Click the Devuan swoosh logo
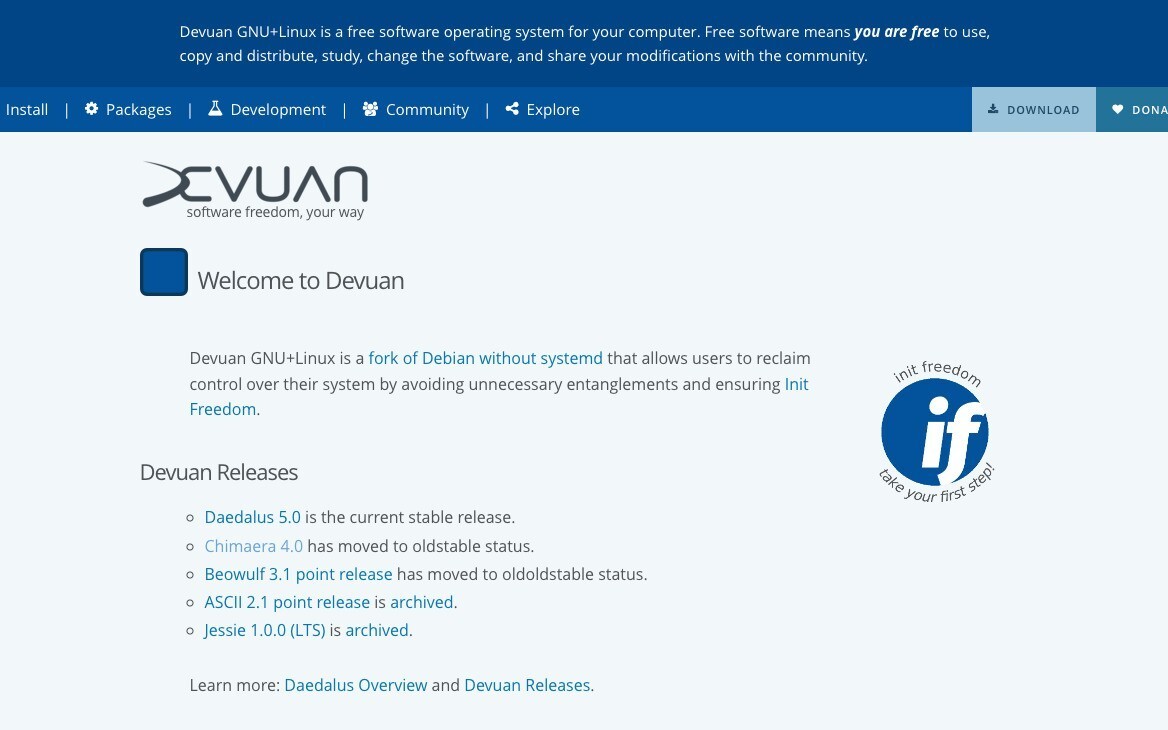 [x=255, y=185]
